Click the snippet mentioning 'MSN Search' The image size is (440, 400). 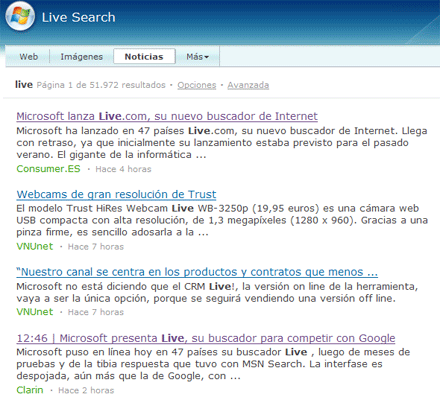point(213,364)
